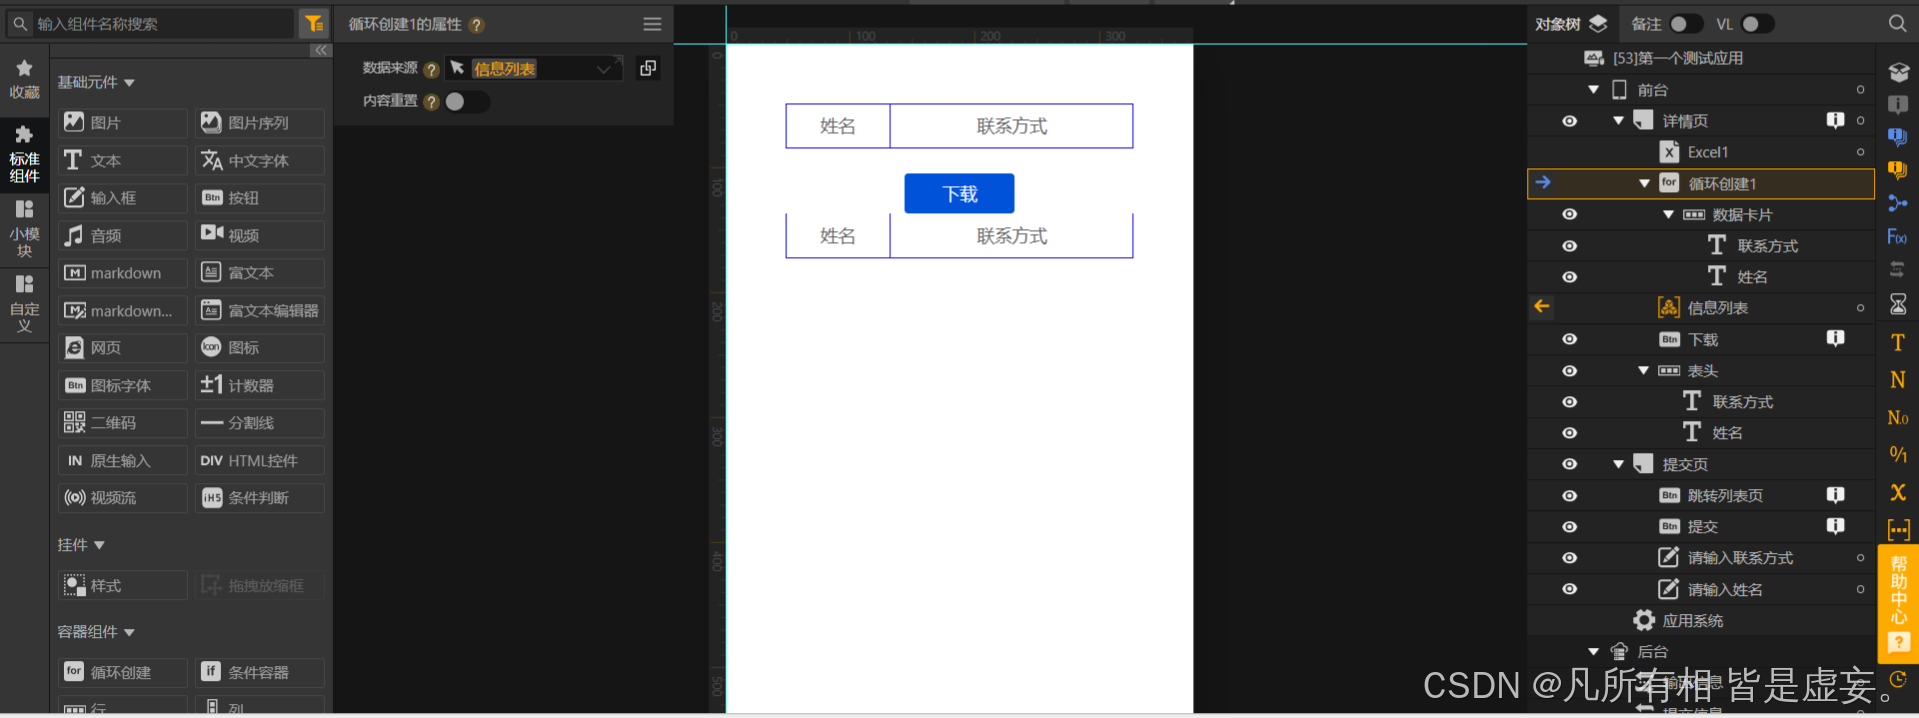The height and width of the screenshot is (718, 1919).
Task: Select the markdown component
Action: coord(122,273)
